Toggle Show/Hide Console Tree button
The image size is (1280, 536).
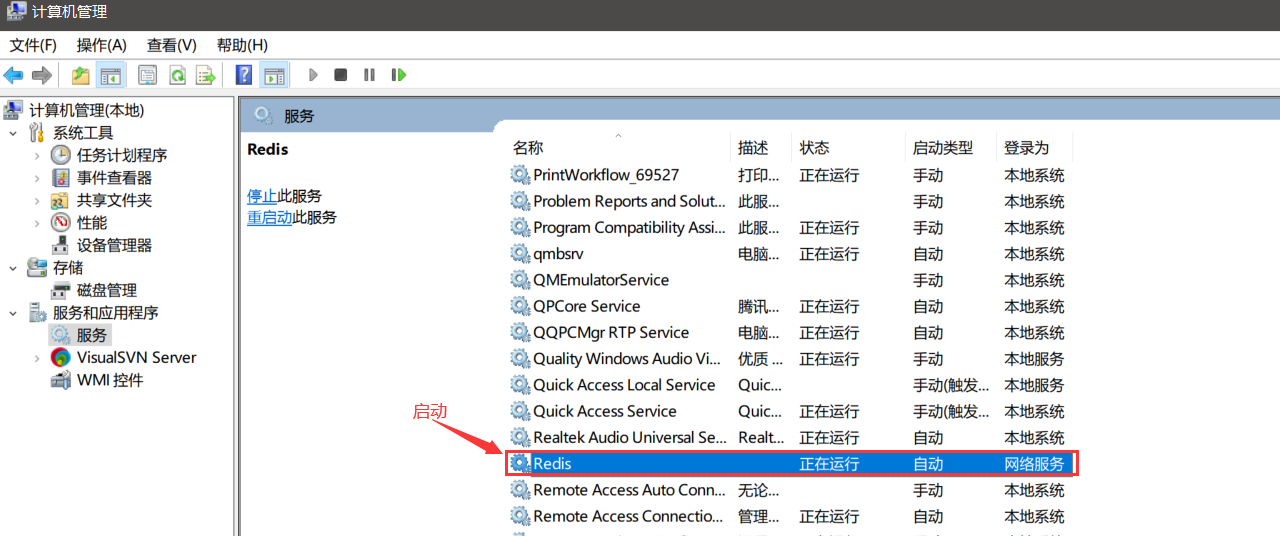point(111,75)
